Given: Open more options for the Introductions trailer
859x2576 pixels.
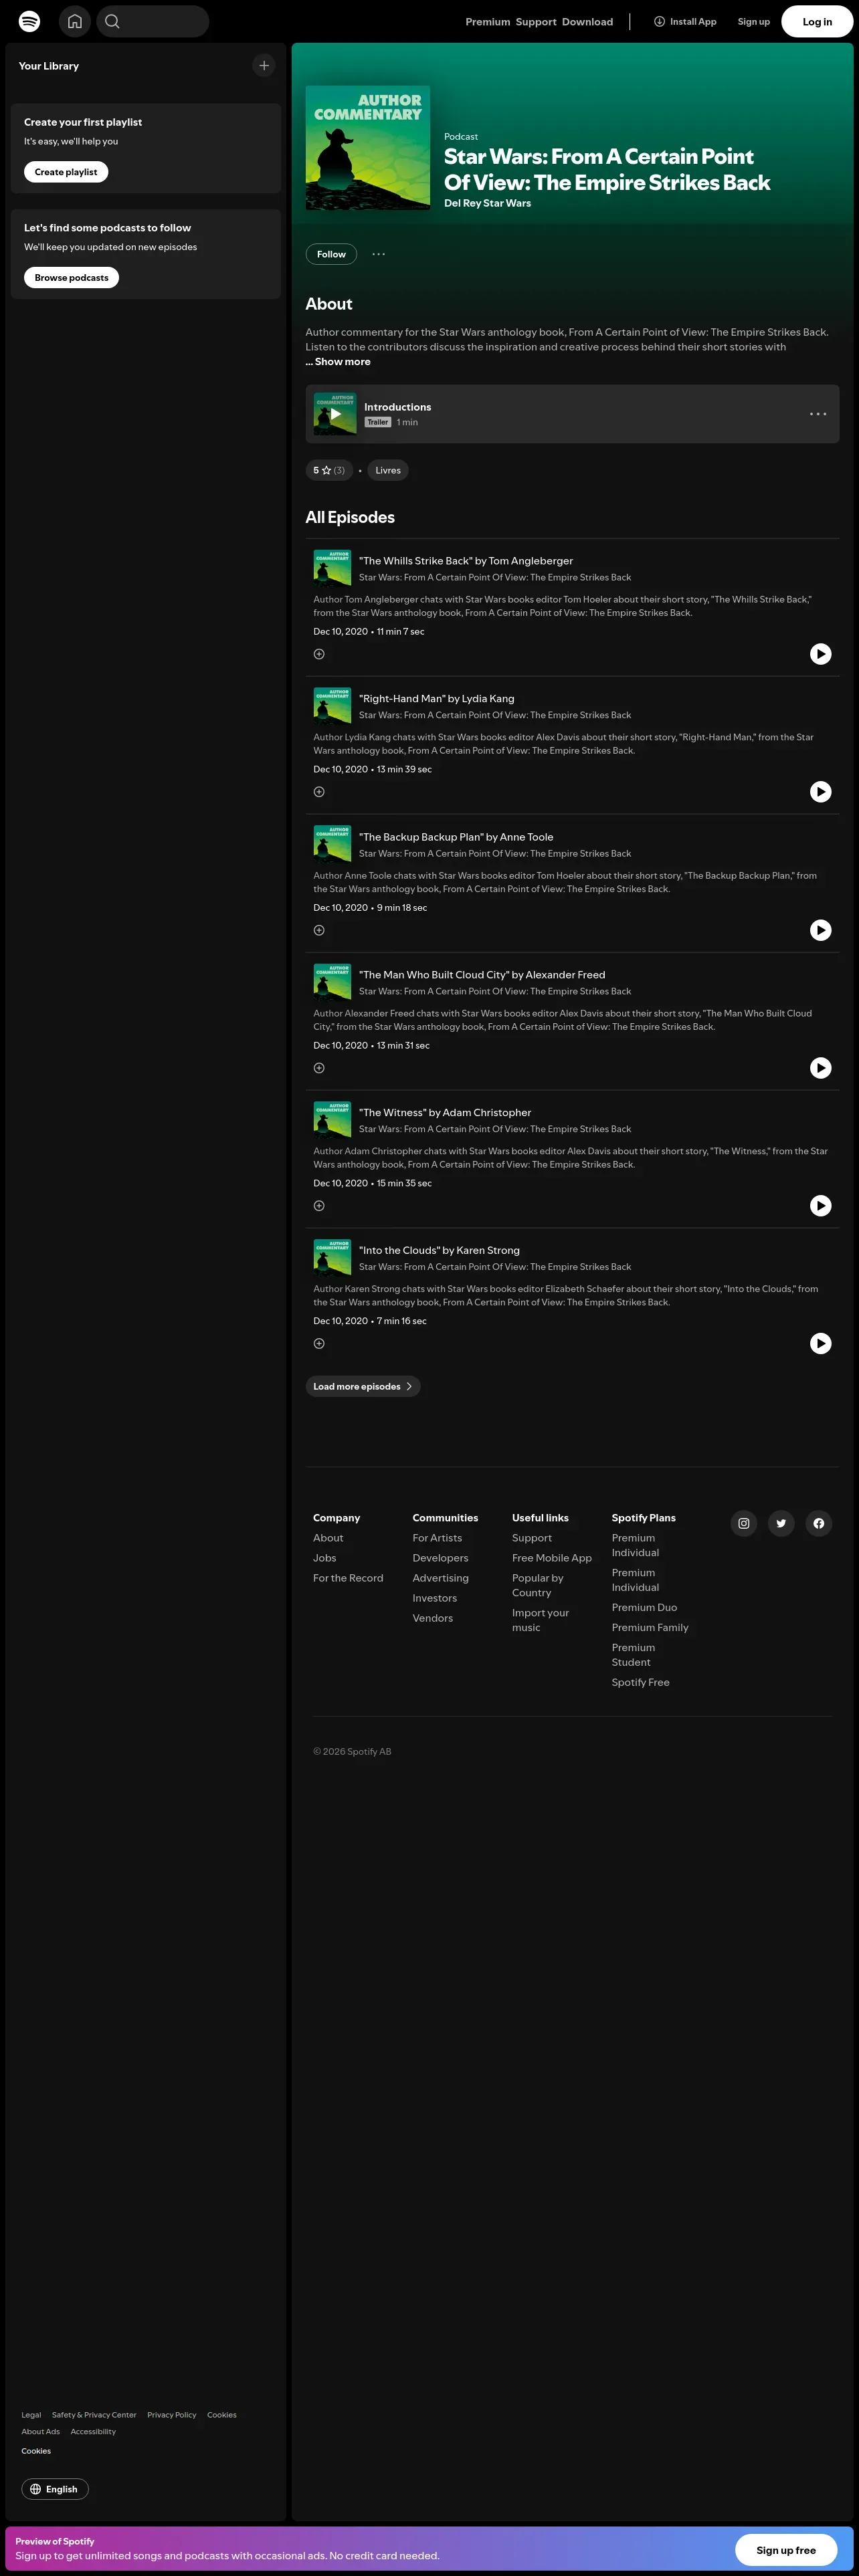Looking at the screenshot, I should coord(818,414).
